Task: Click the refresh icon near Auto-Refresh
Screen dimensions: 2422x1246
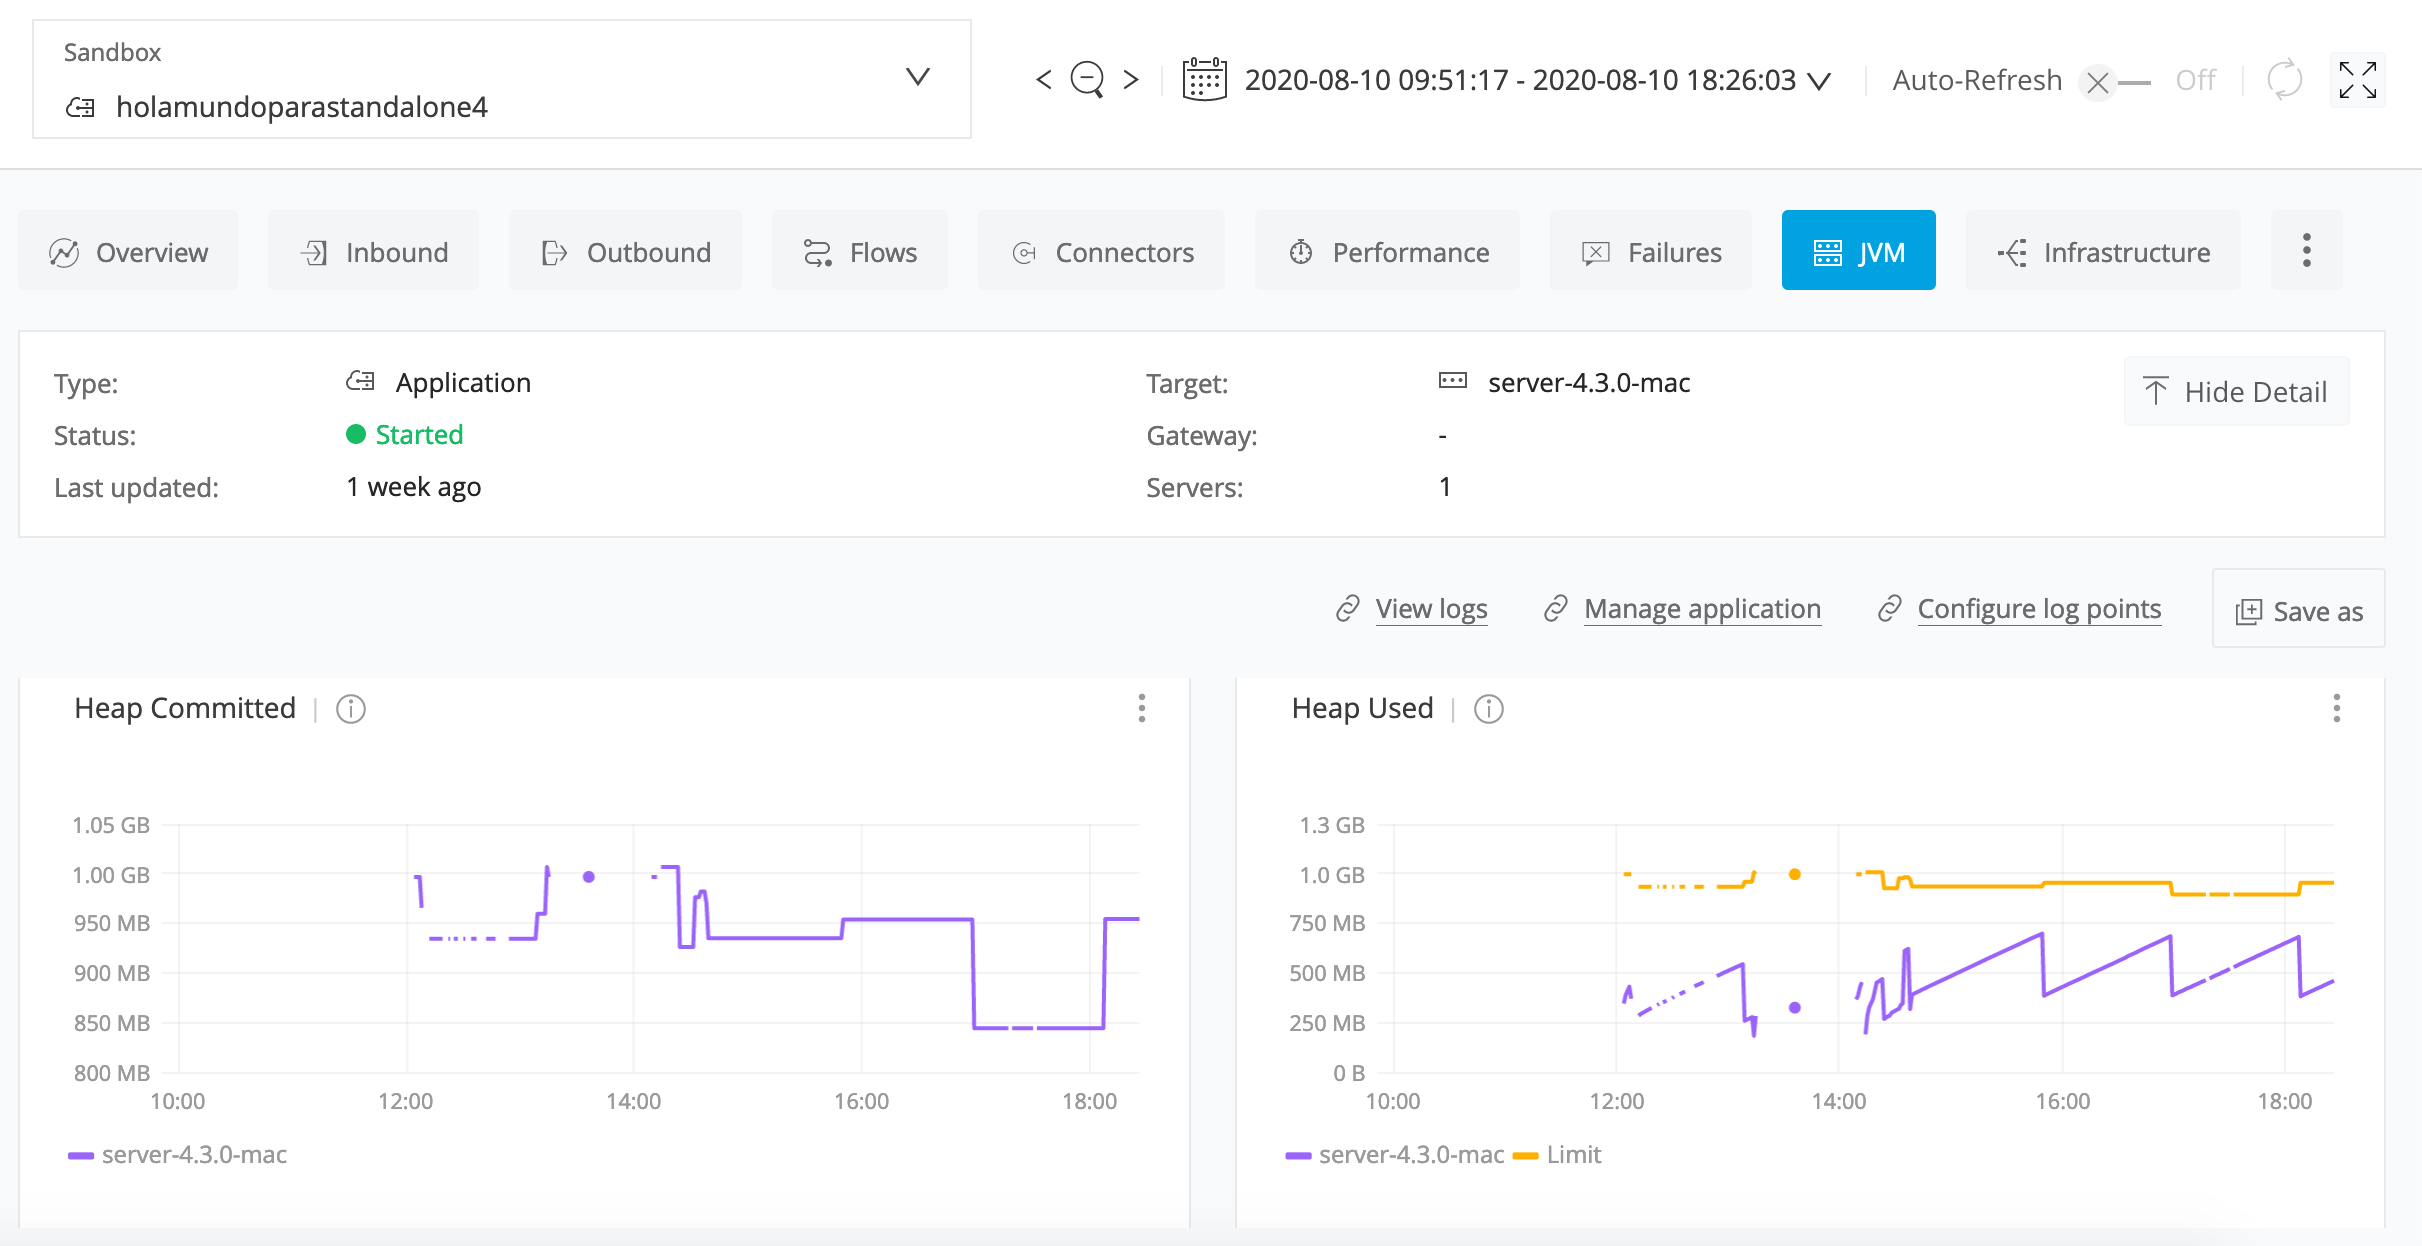Action: point(2283,79)
